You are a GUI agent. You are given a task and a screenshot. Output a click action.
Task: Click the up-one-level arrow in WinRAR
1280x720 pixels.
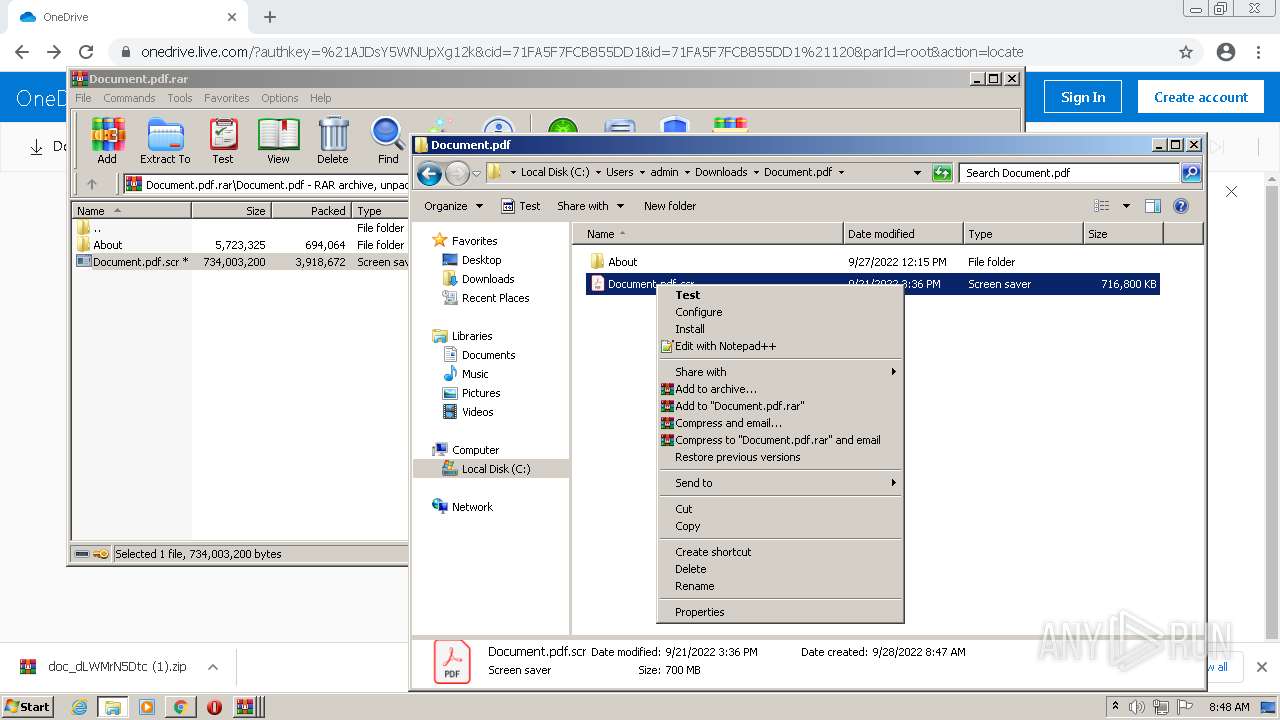92,184
